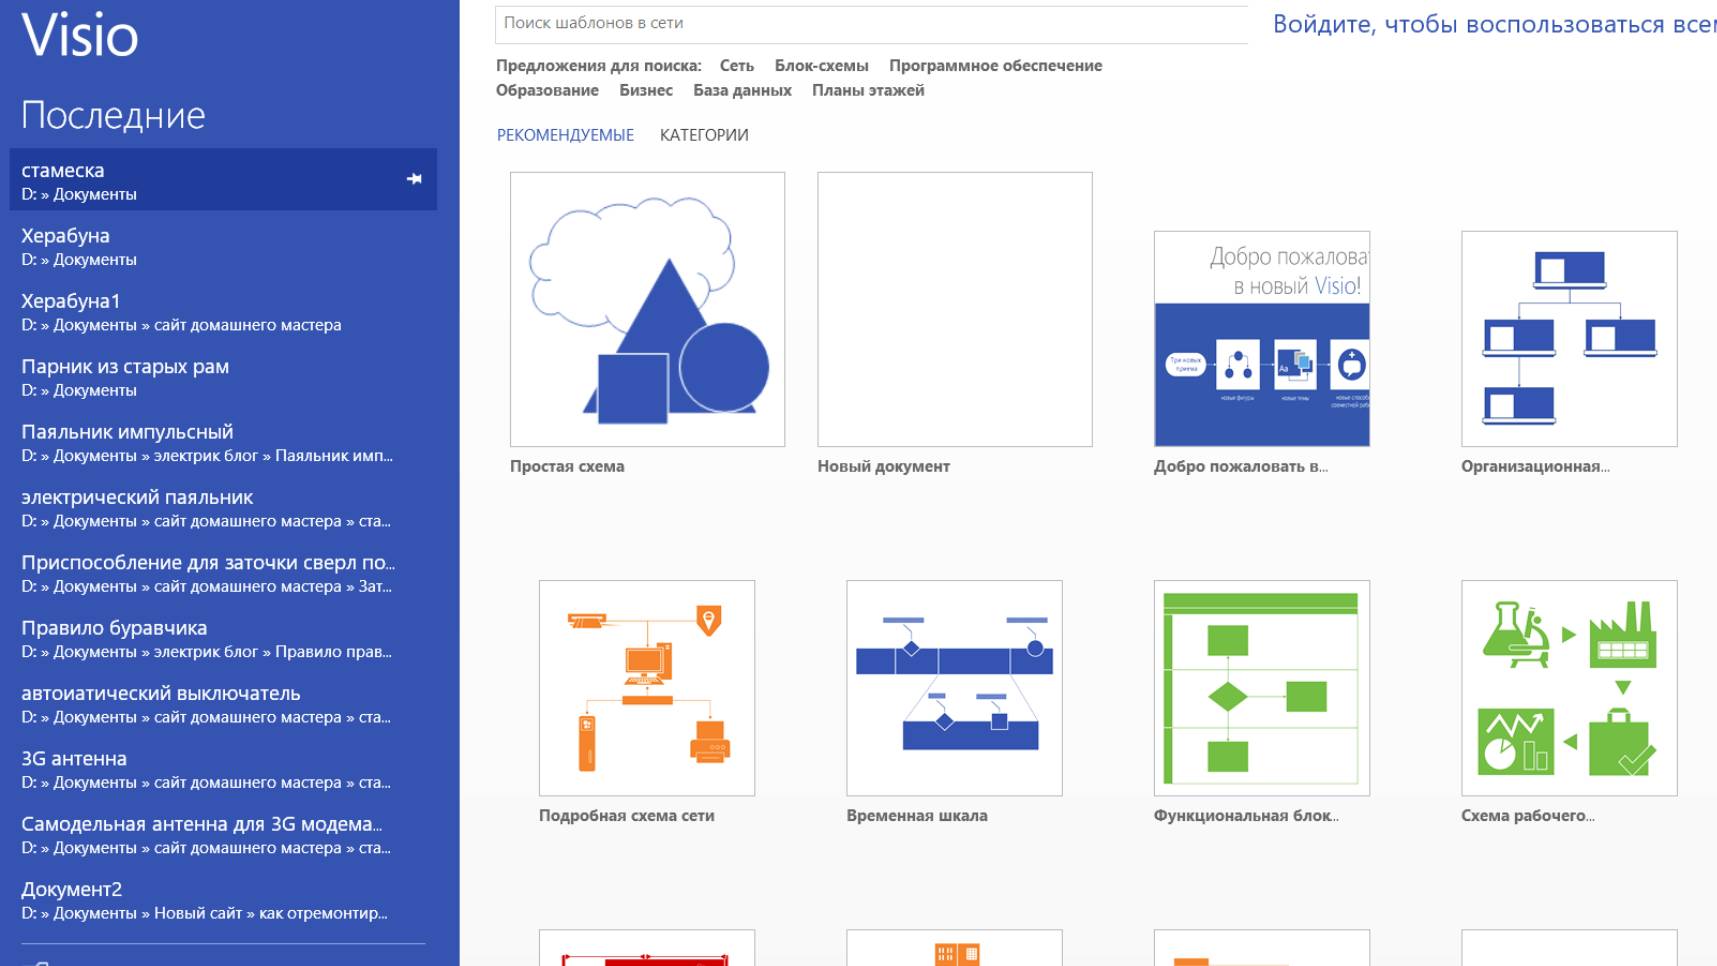Click inside the template search field
The image size is (1717, 966).
900,20
